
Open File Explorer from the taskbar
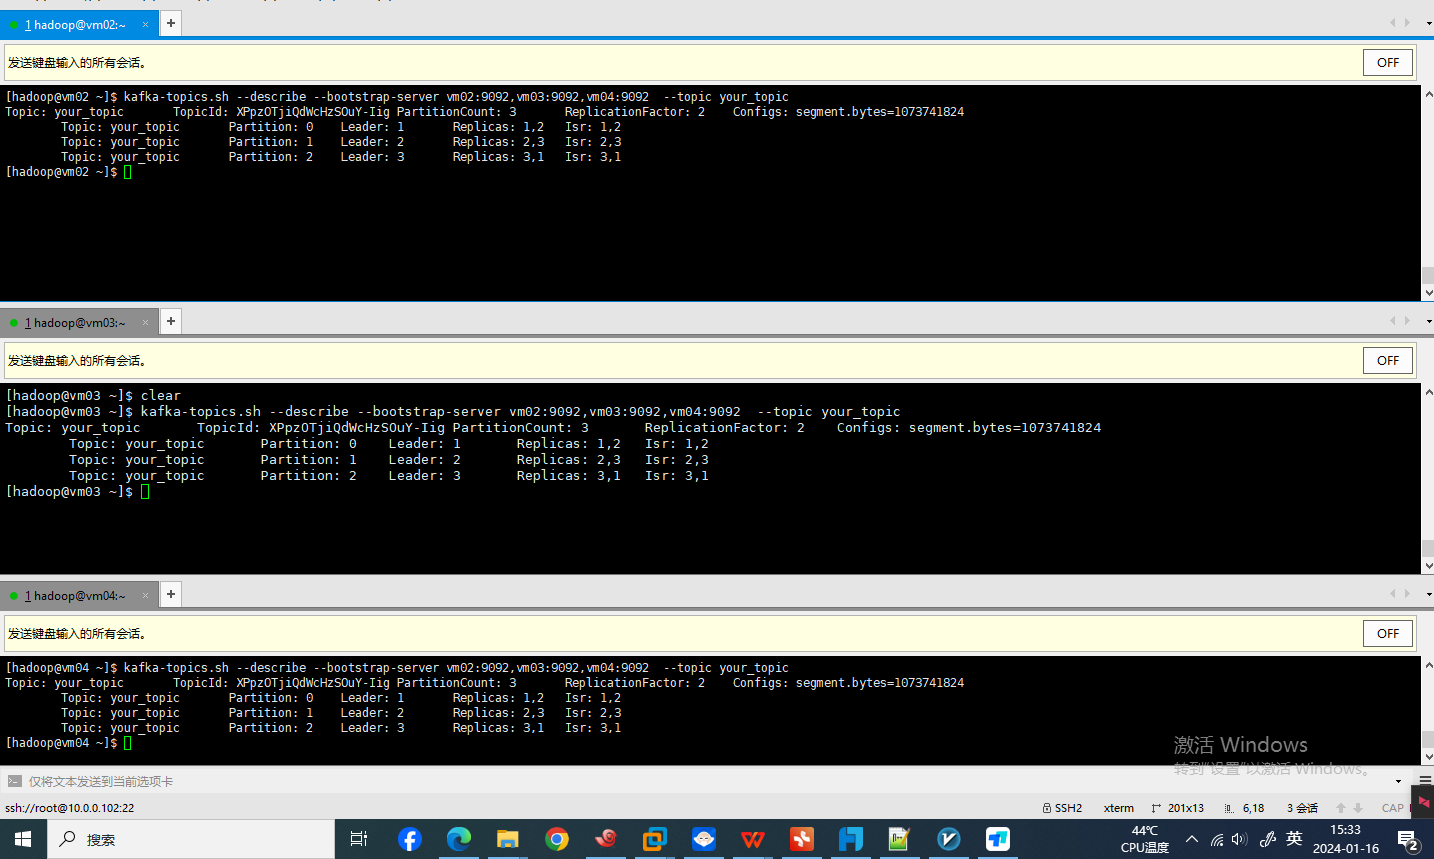(x=507, y=839)
